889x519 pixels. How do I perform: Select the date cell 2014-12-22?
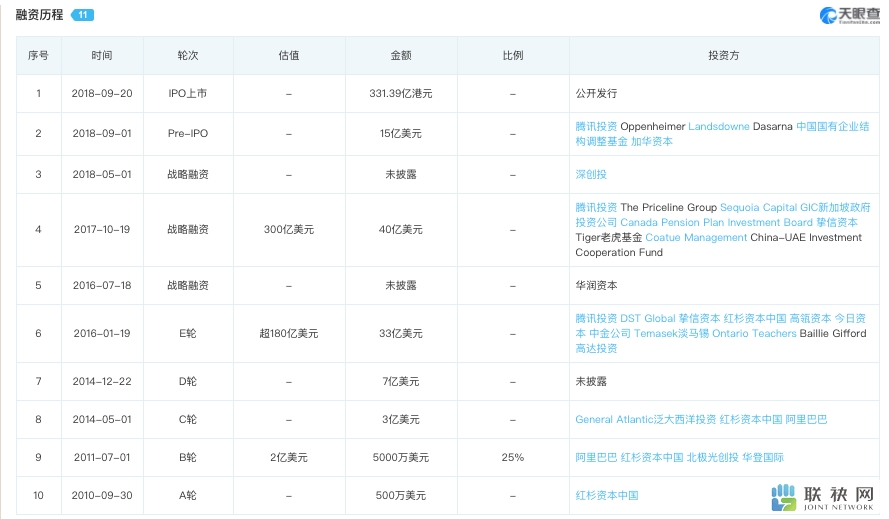click(102, 381)
